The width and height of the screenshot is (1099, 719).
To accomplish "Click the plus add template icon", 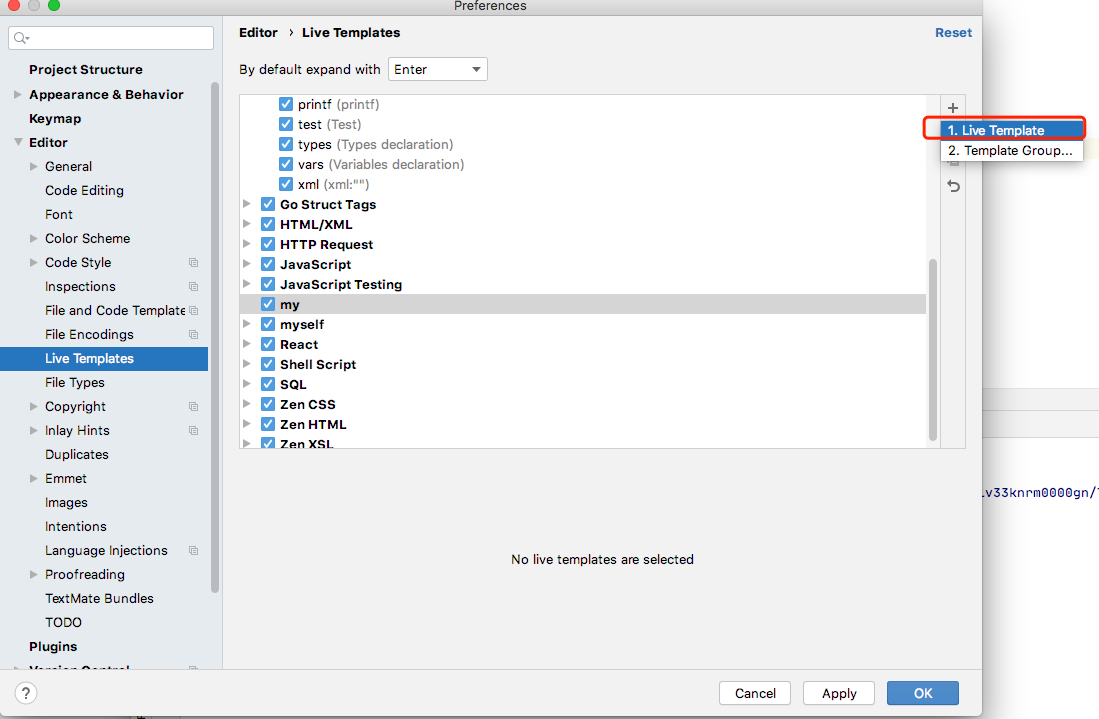I will click(x=953, y=108).
